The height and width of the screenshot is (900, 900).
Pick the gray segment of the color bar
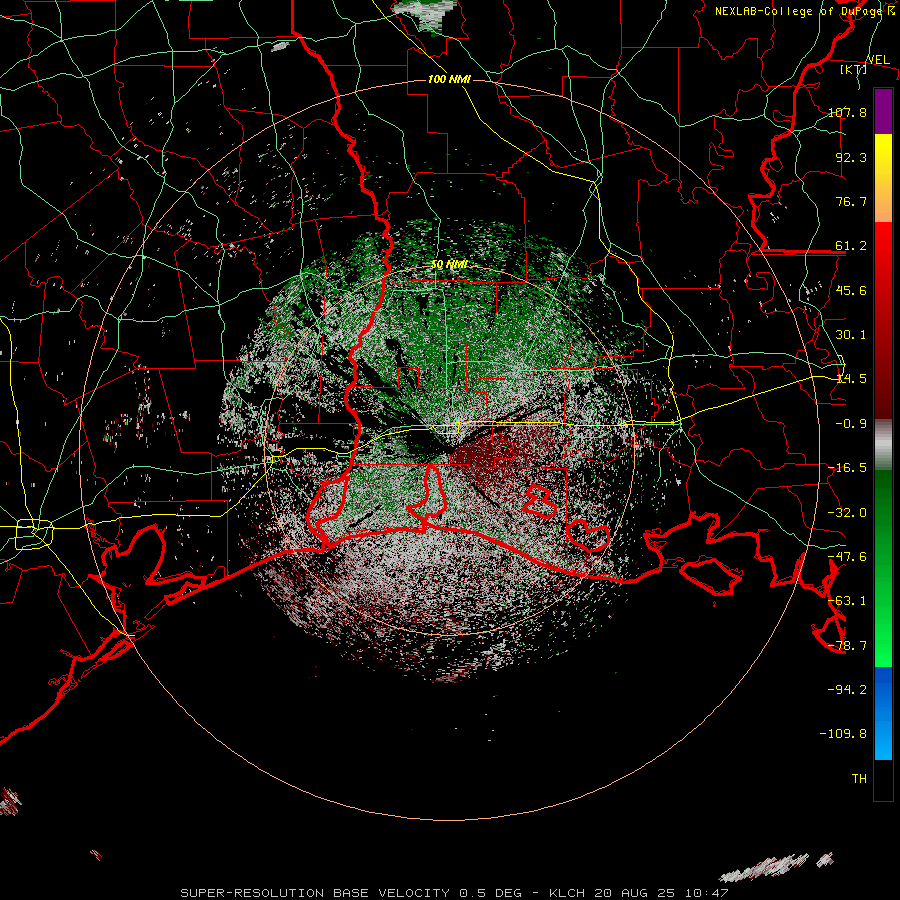pos(883,445)
